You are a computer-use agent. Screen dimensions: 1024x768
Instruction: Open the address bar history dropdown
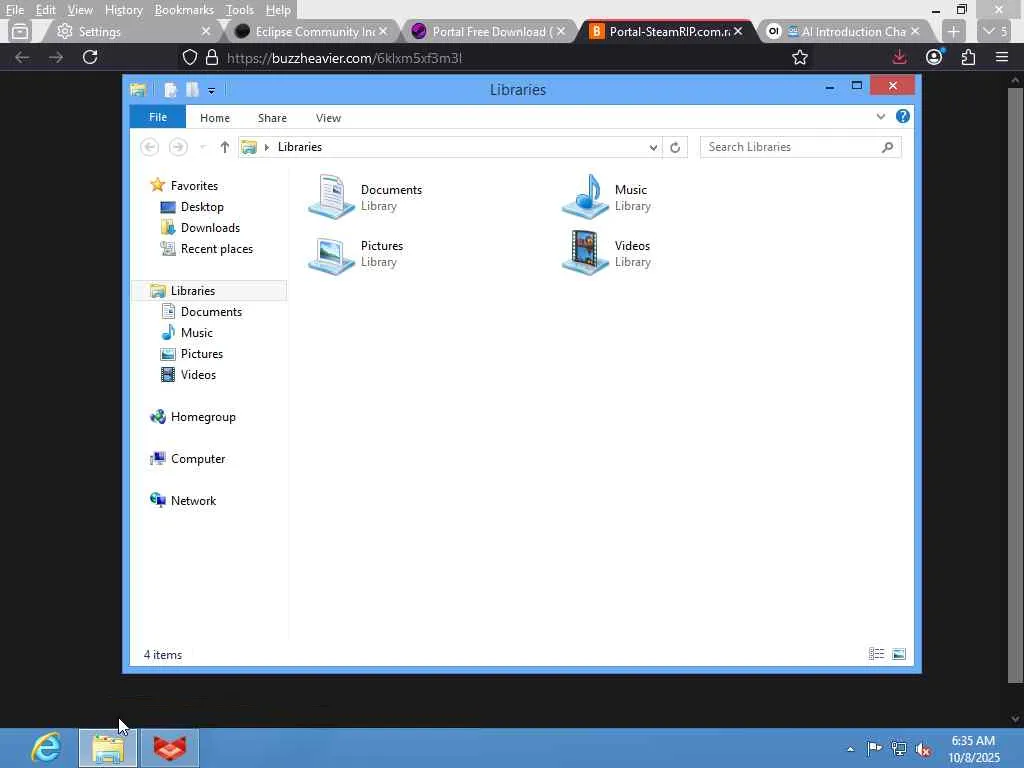click(x=653, y=147)
